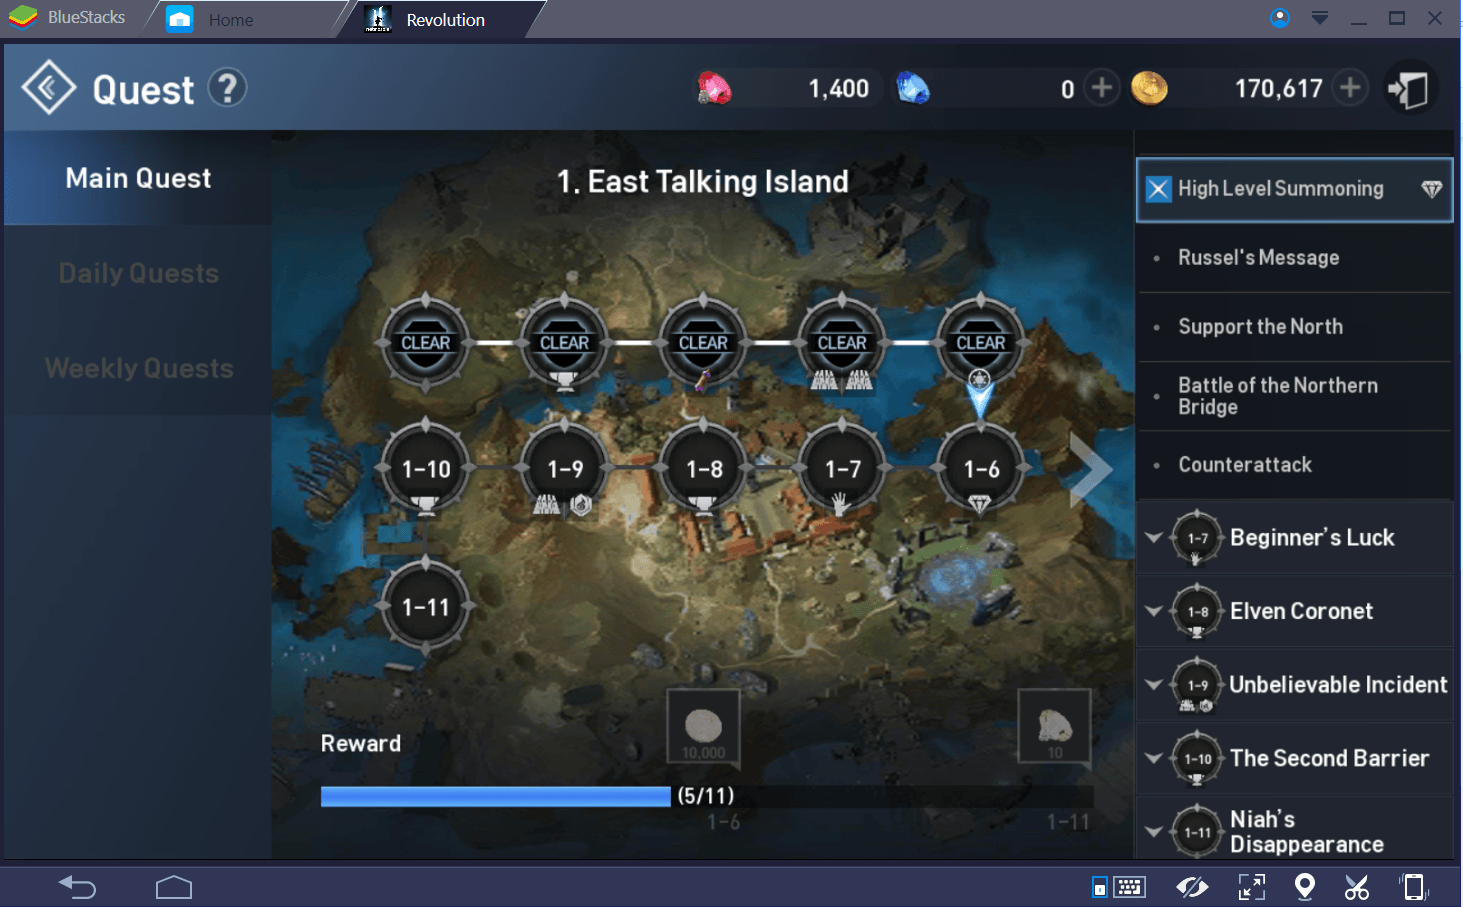Open BlueStacks account profile icon
The image size is (1463, 907).
click(x=1280, y=18)
